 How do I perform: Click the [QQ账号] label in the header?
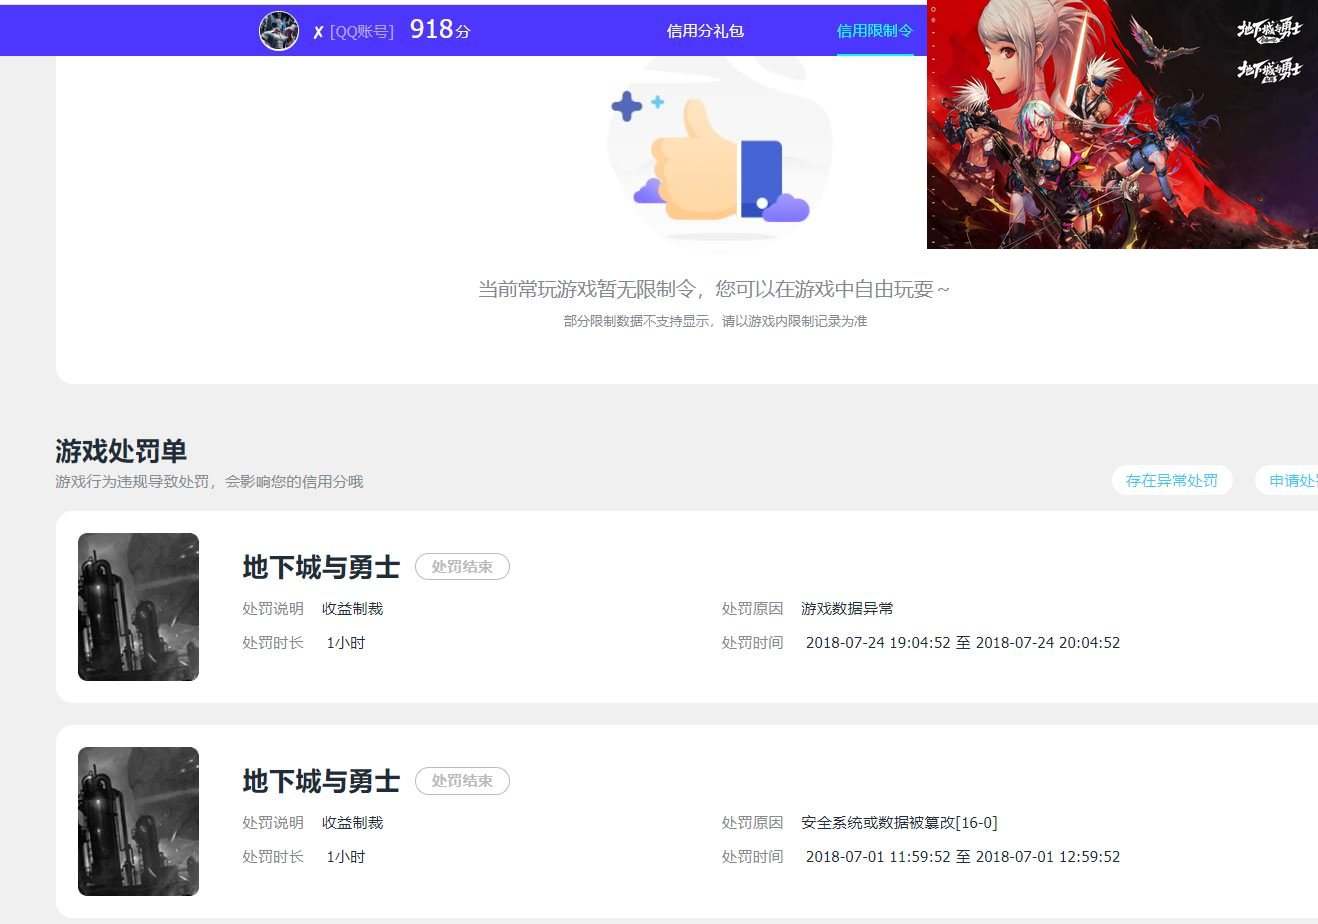click(x=362, y=32)
